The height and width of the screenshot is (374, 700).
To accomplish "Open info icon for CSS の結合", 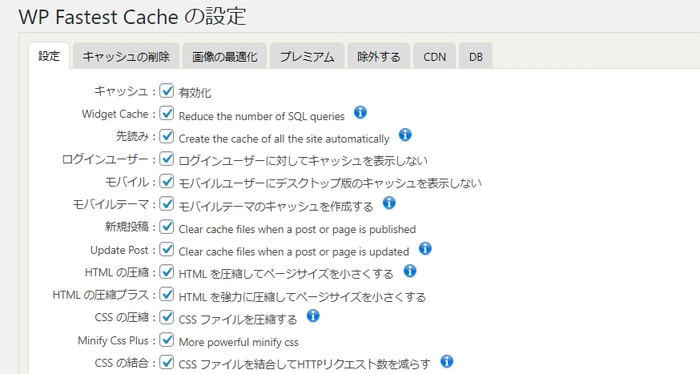I will [x=447, y=361].
